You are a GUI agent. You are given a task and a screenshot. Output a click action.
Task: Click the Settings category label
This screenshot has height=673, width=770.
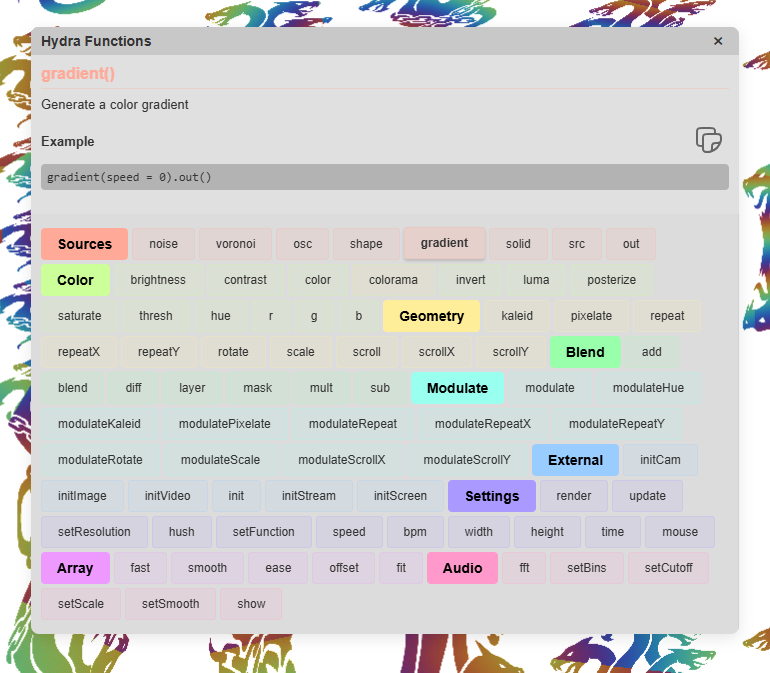(x=492, y=496)
